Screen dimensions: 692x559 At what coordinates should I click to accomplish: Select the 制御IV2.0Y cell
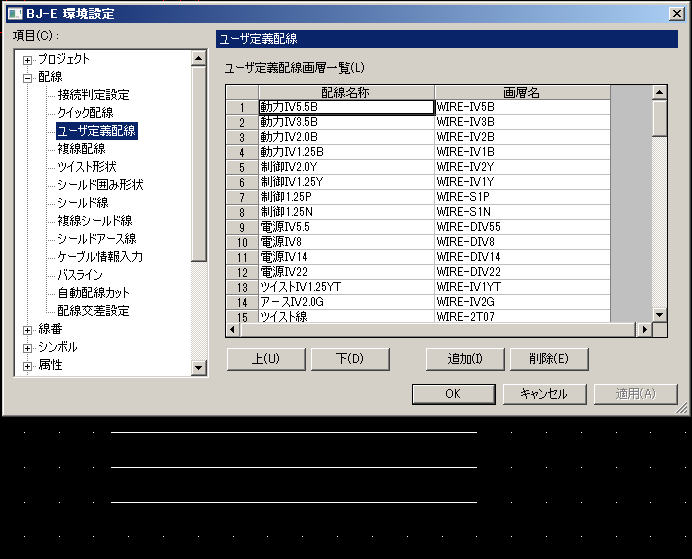[346, 167]
